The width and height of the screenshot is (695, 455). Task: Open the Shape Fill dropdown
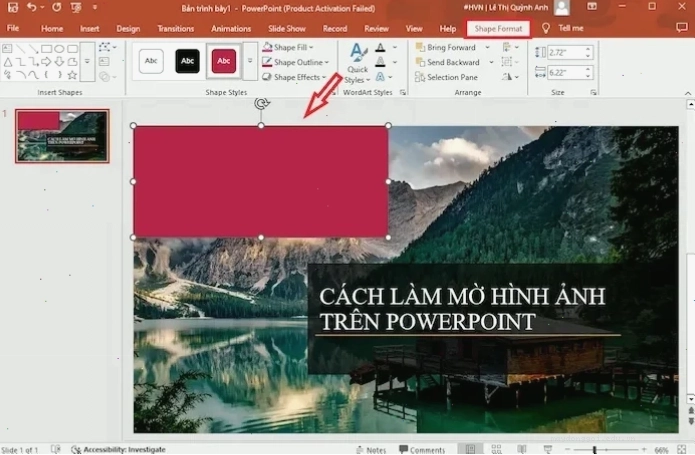(x=288, y=47)
